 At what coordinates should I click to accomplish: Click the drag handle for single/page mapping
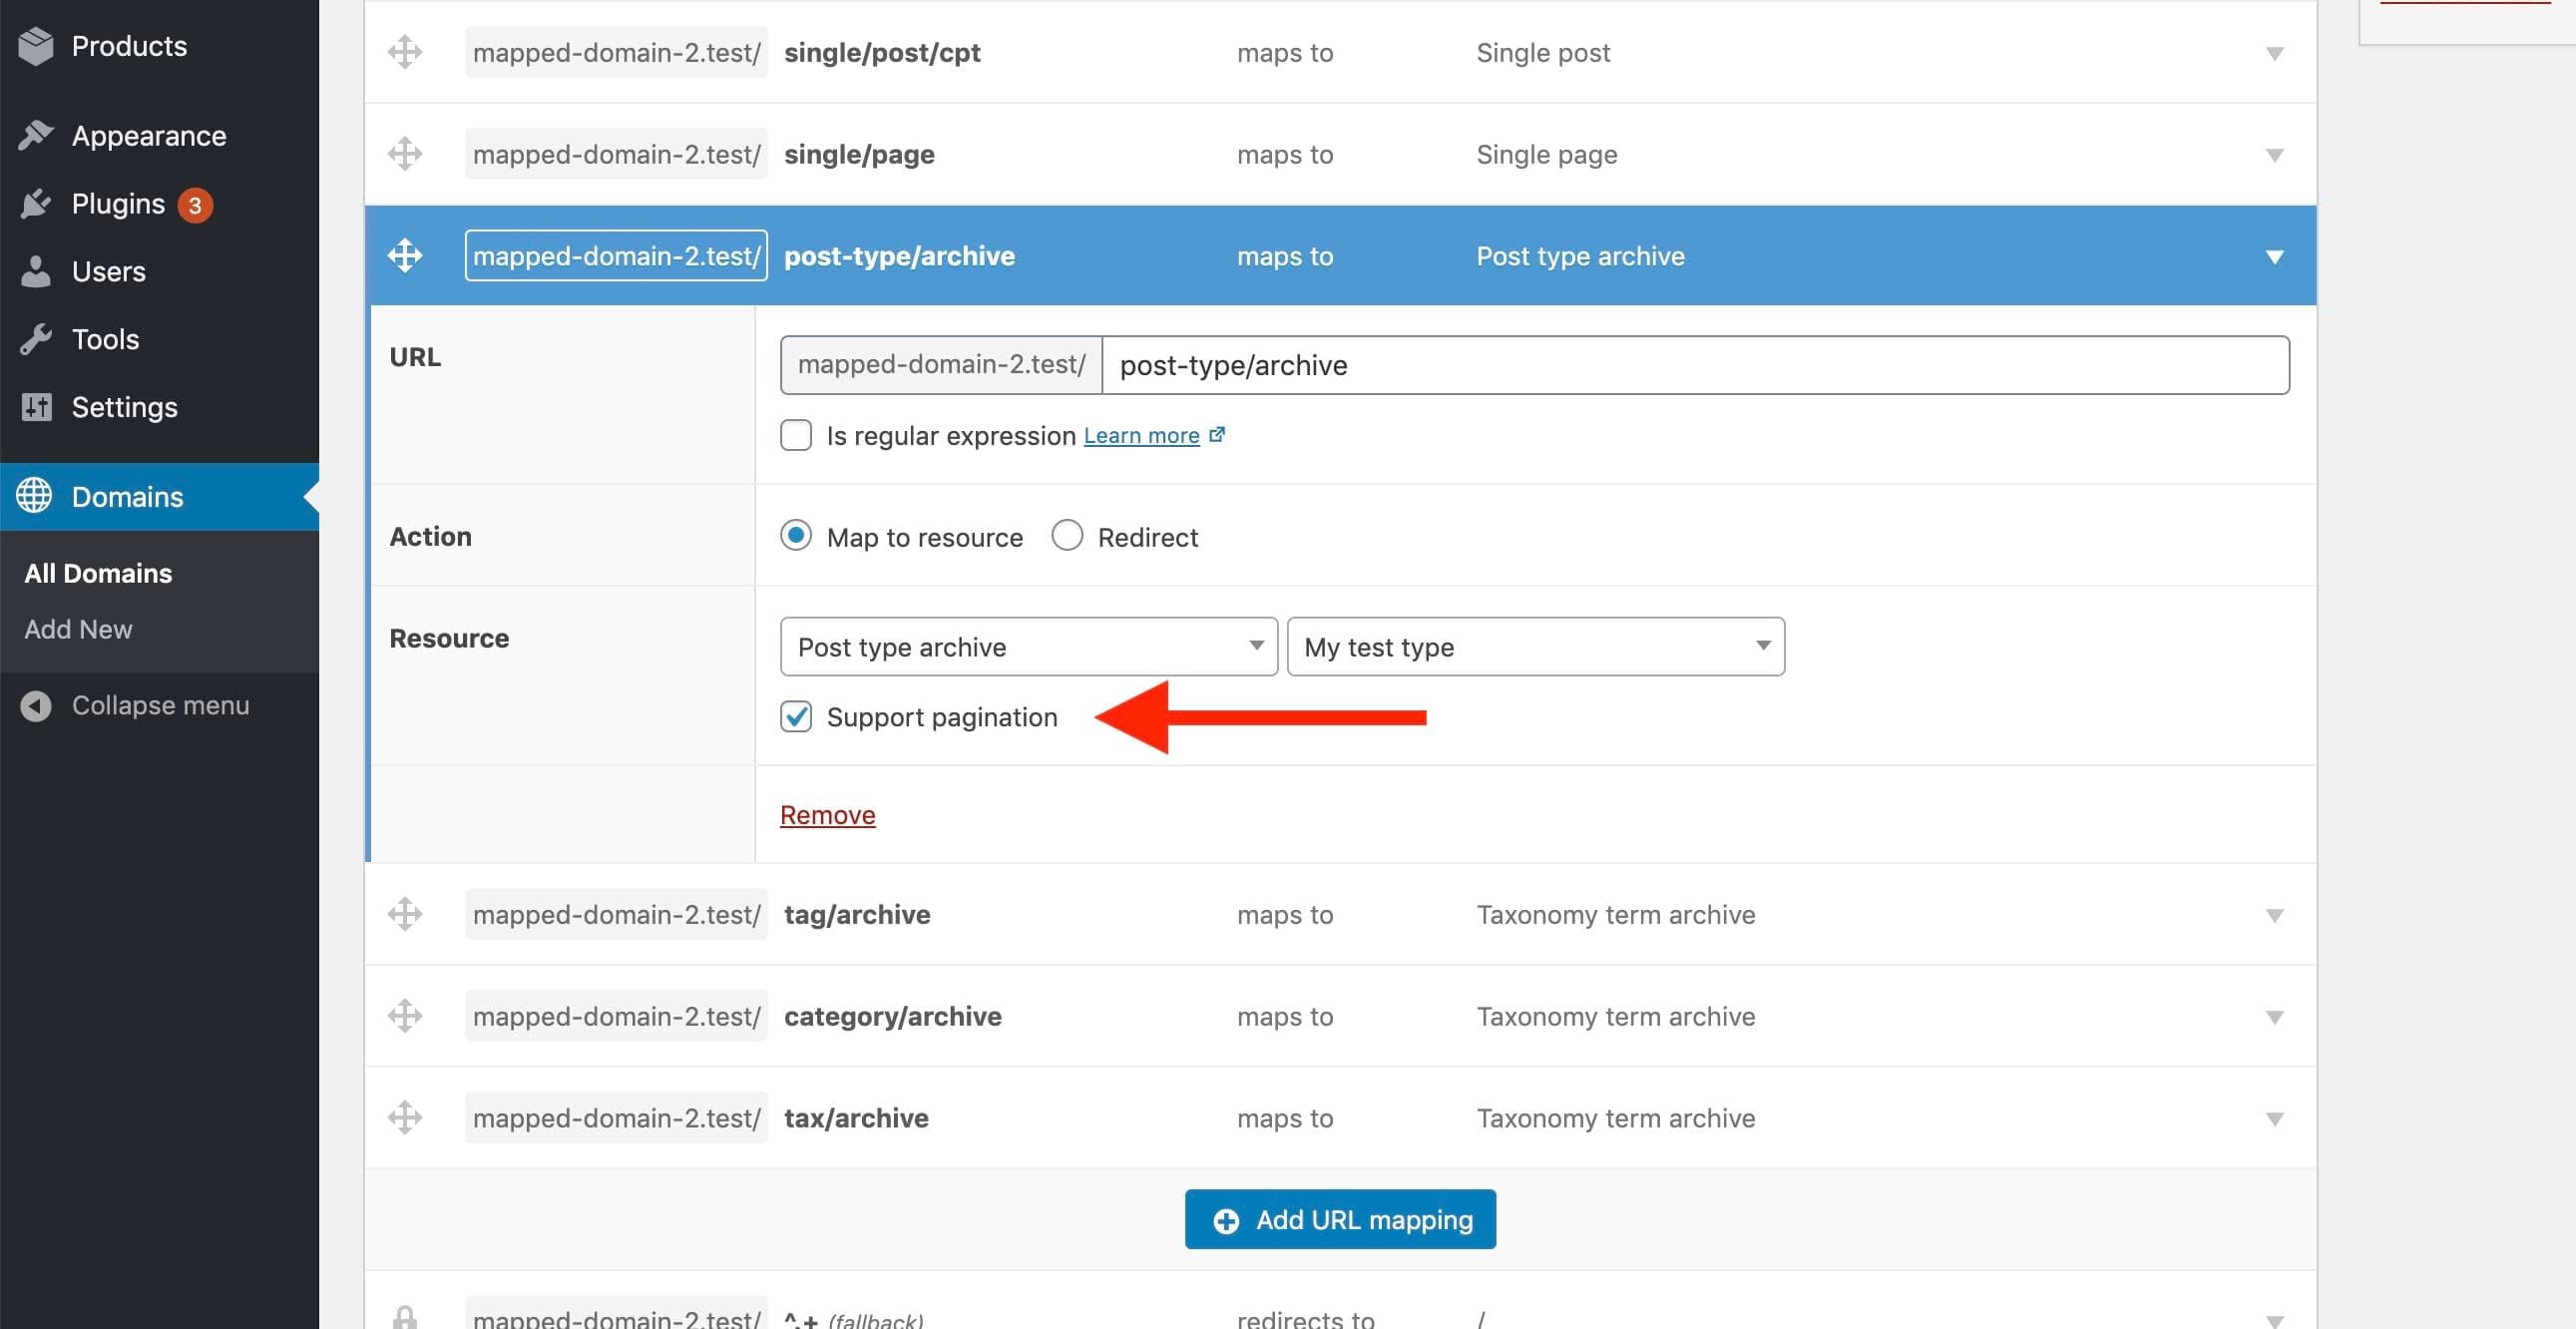[405, 154]
